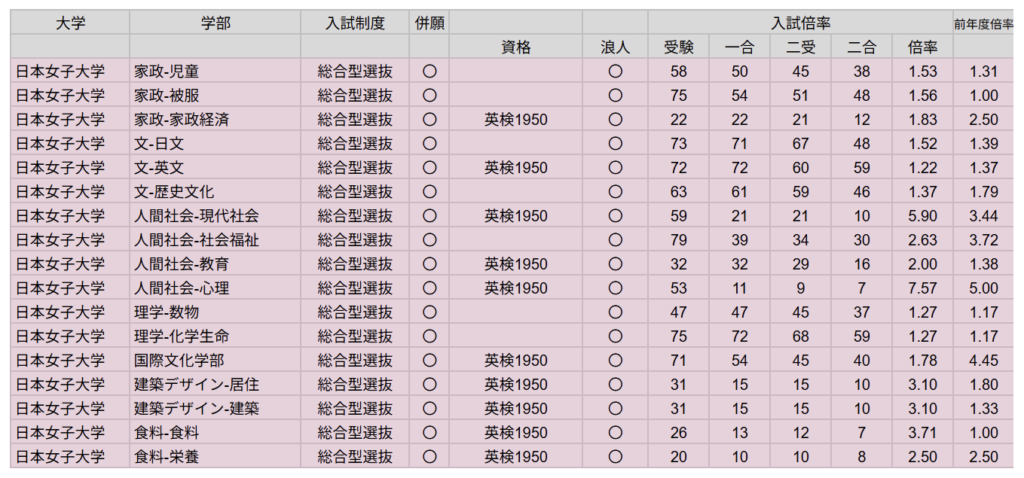Click the 文-歴史文化 cell
The height and width of the screenshot is (478, 1024).
(215, 191)
